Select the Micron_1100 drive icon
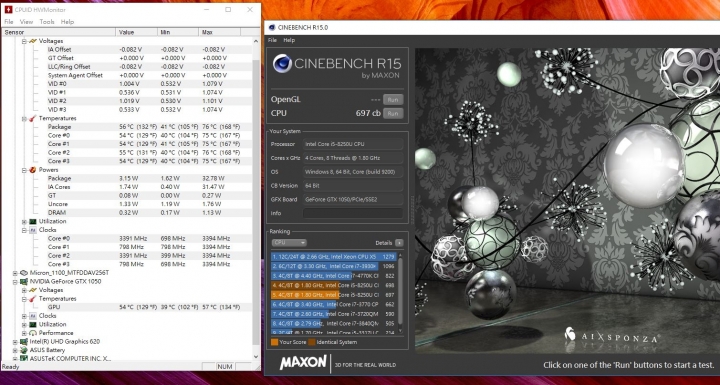Viewport: 720px width, 385px height. click(x=24, y=273)
